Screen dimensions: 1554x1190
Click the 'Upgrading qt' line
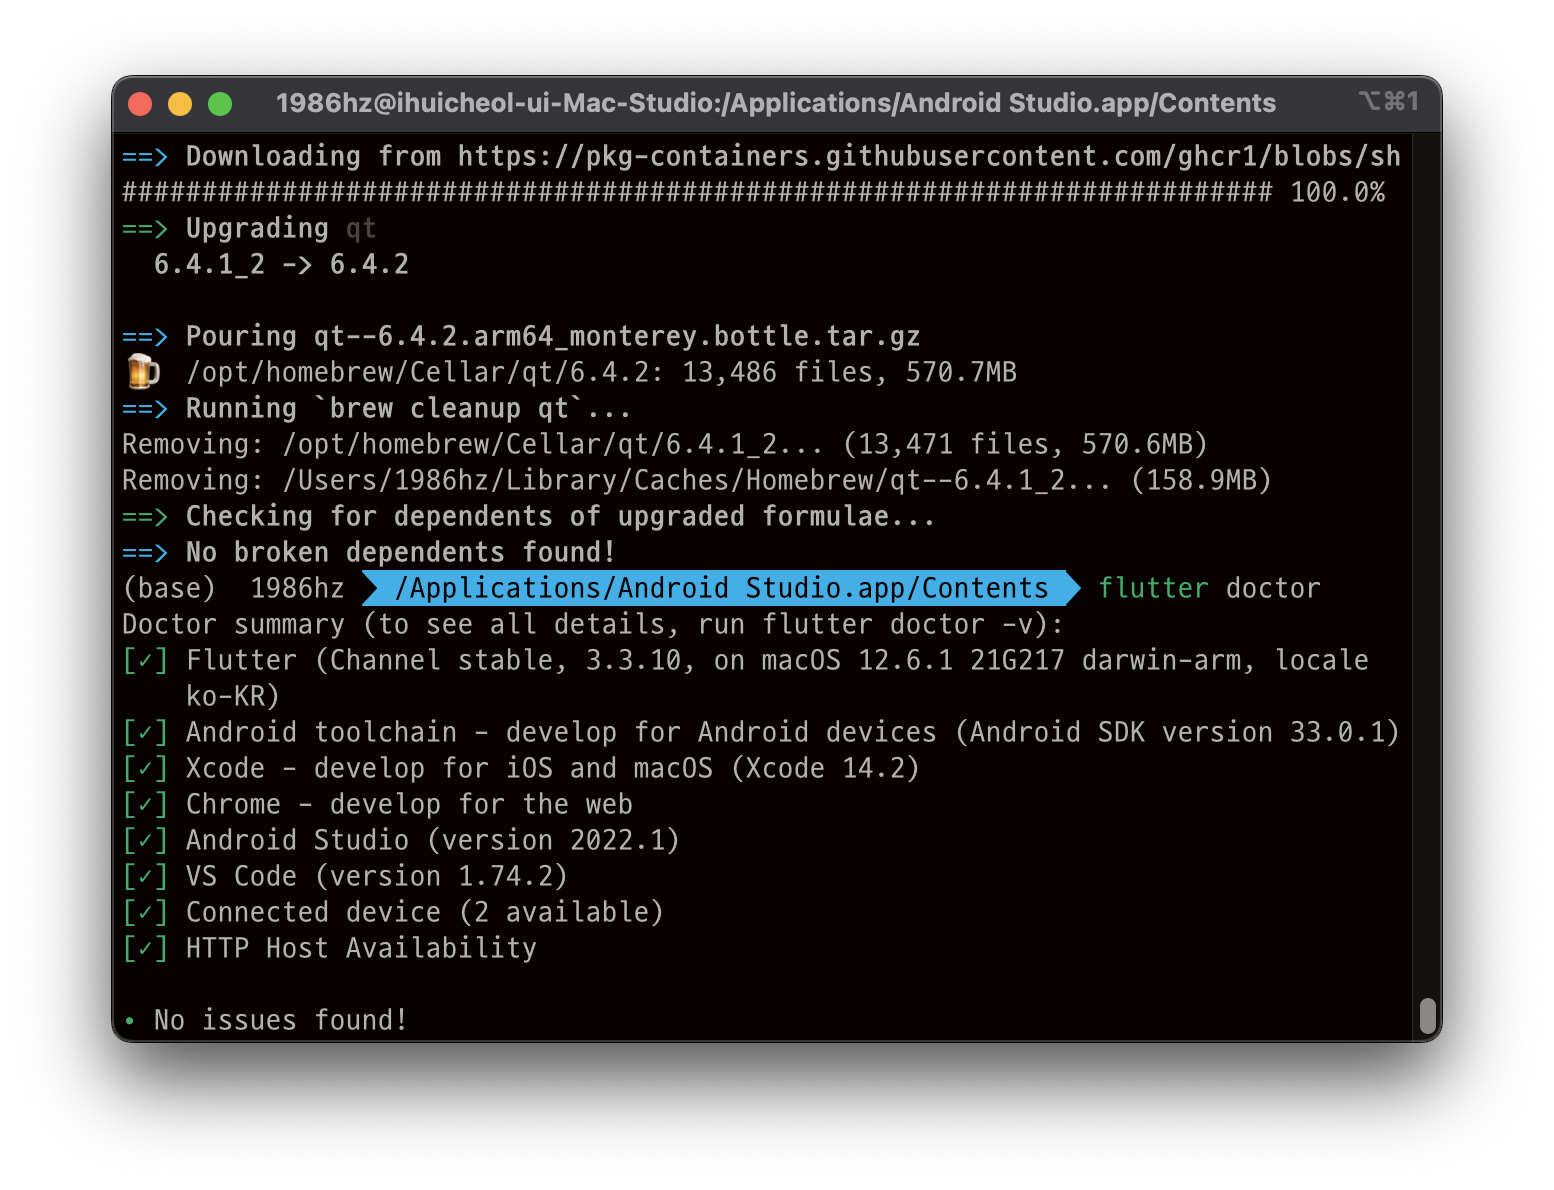(x=249, y=229)
